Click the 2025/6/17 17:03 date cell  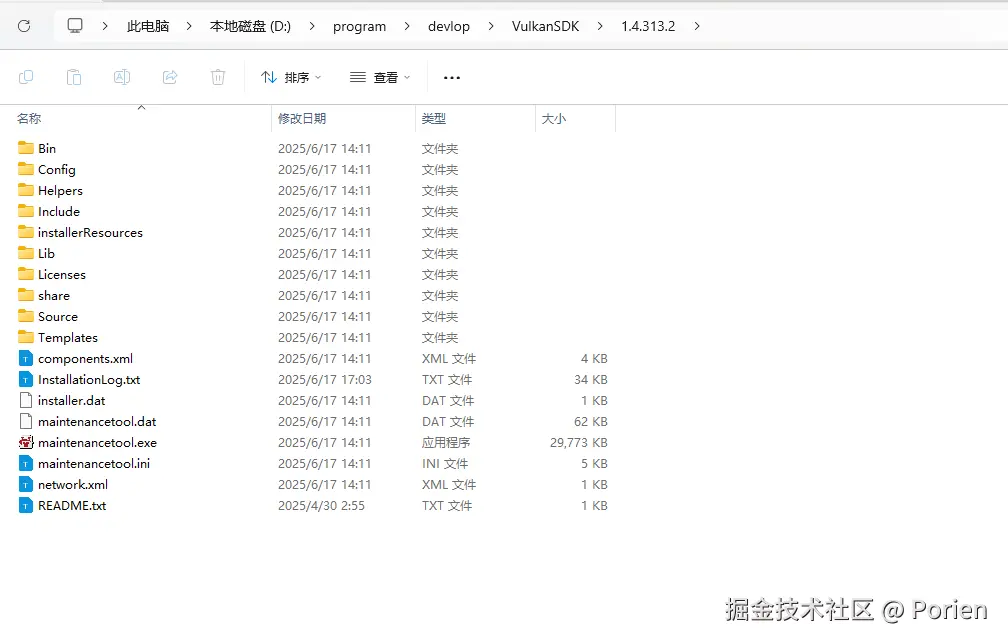[x=325, y=380]
